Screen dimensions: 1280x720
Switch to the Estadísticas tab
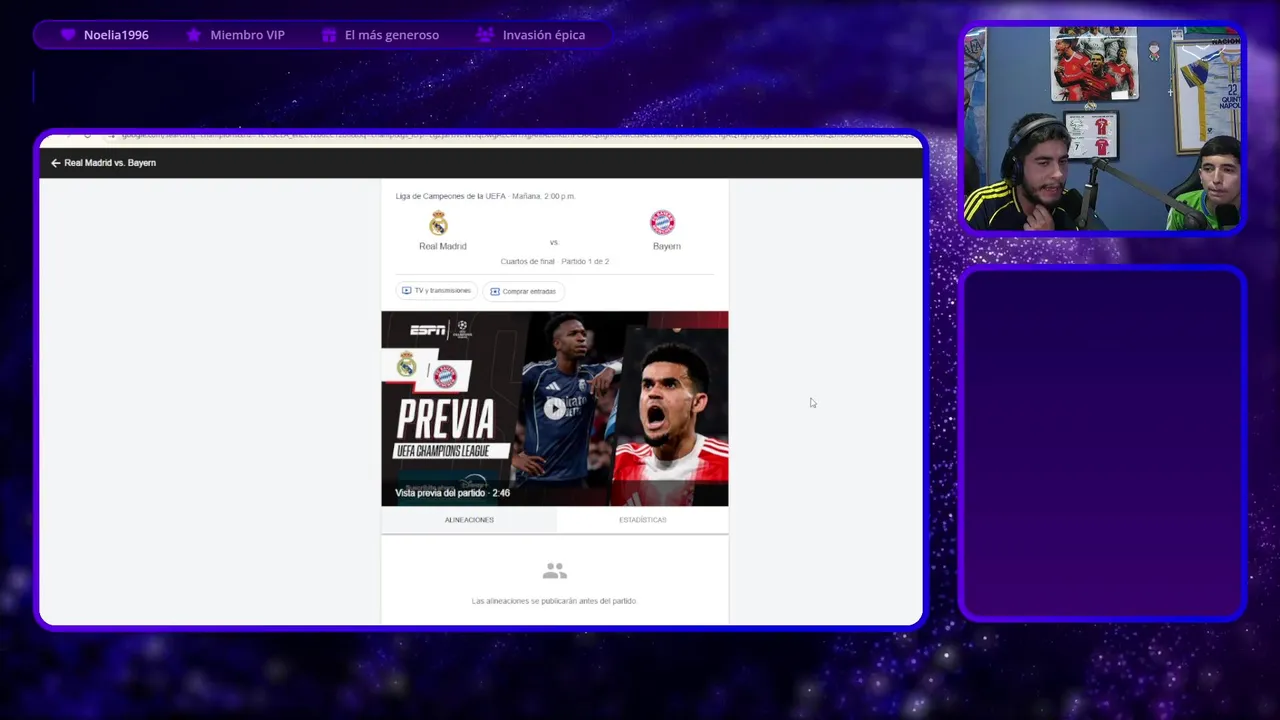[x=642, y=520]
